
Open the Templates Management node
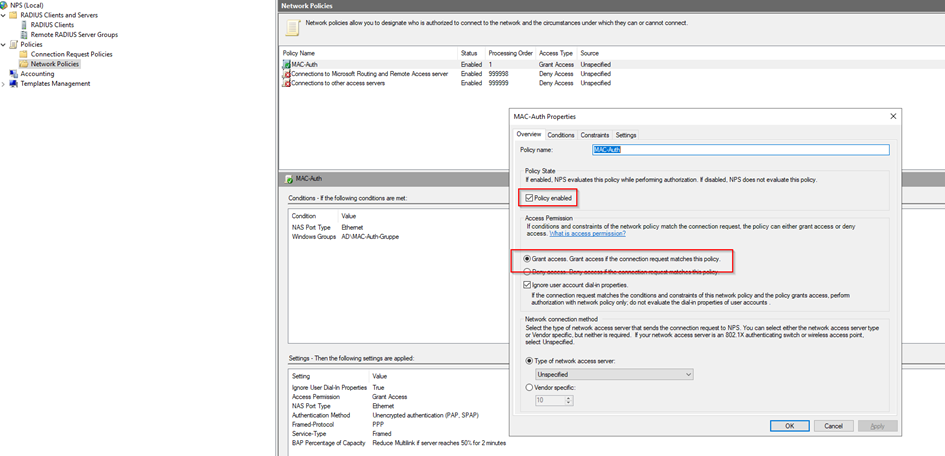[55, 84]
